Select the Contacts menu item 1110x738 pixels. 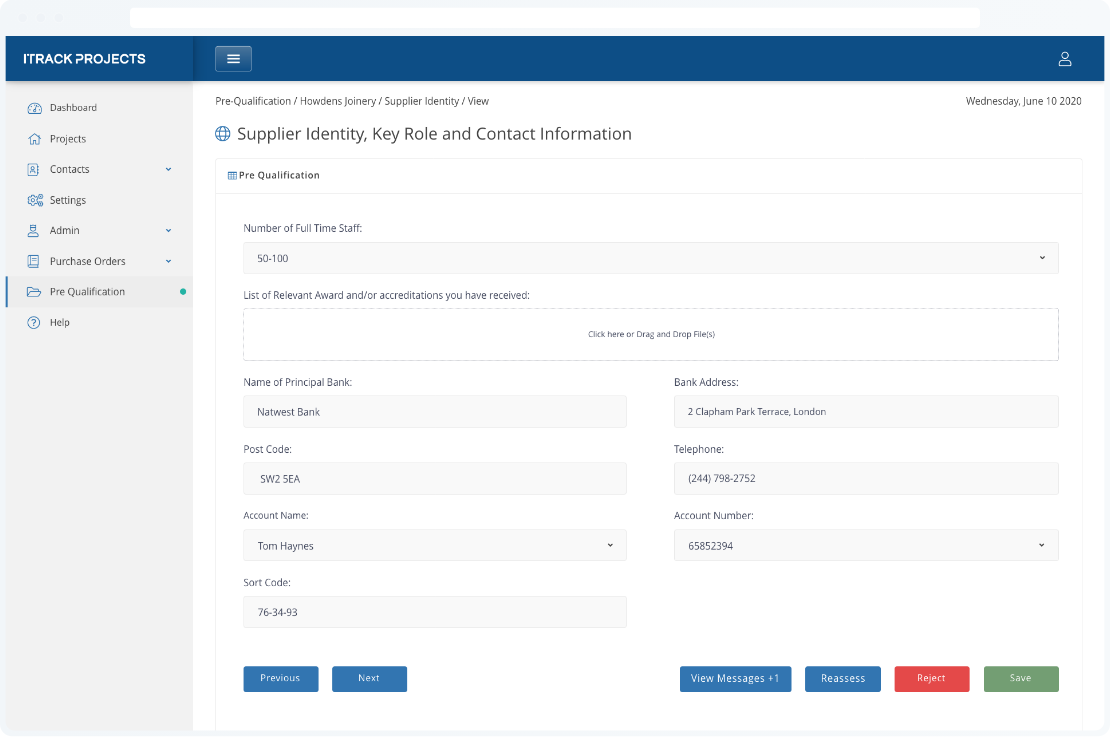tap(70, 170)
